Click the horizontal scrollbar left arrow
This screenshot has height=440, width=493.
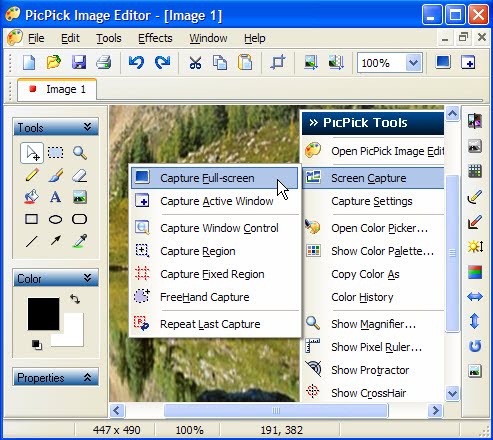[x=117, y=410]
